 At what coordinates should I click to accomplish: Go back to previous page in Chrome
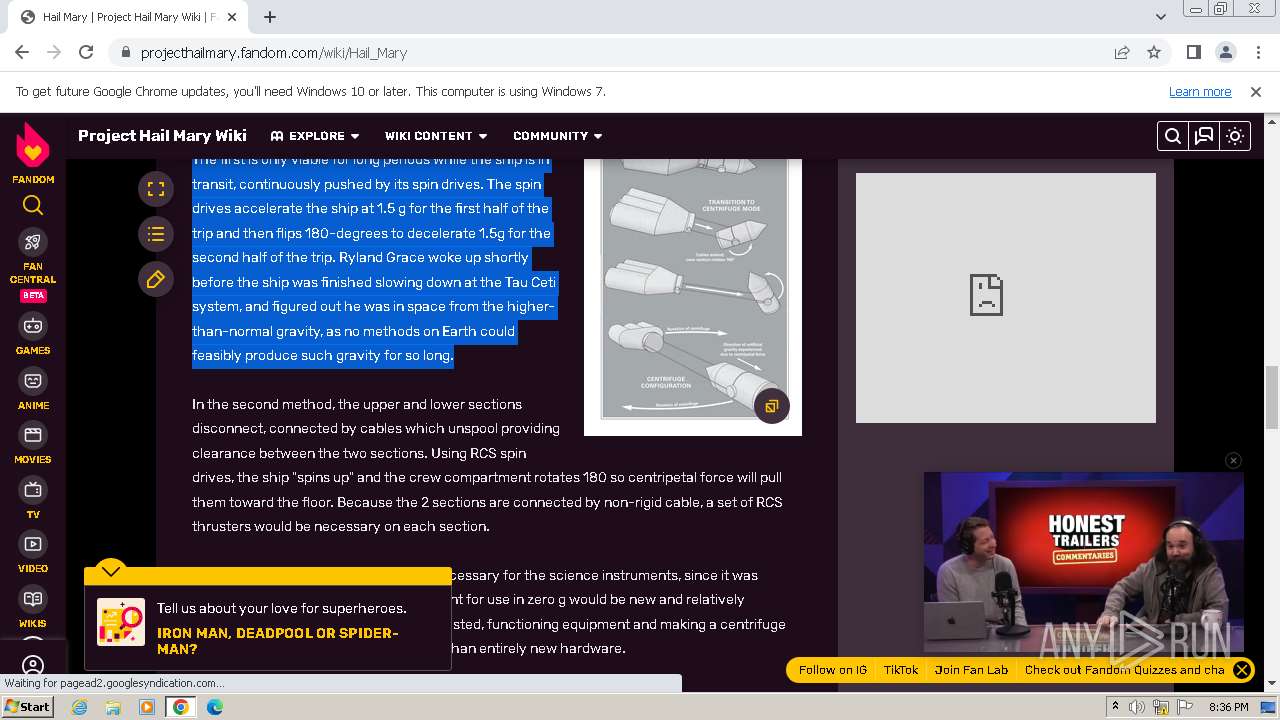click(22, 52)
